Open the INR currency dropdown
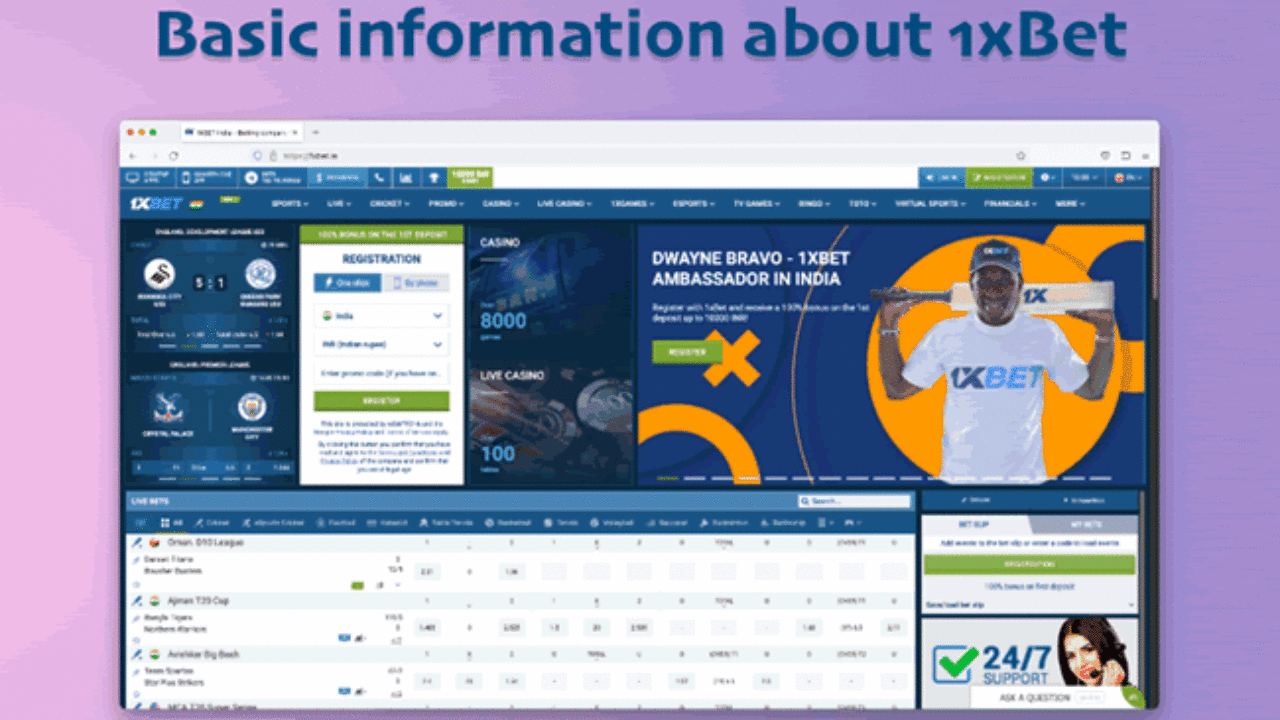This screenshot has height=720, width=1280. [x=381, y=344]
